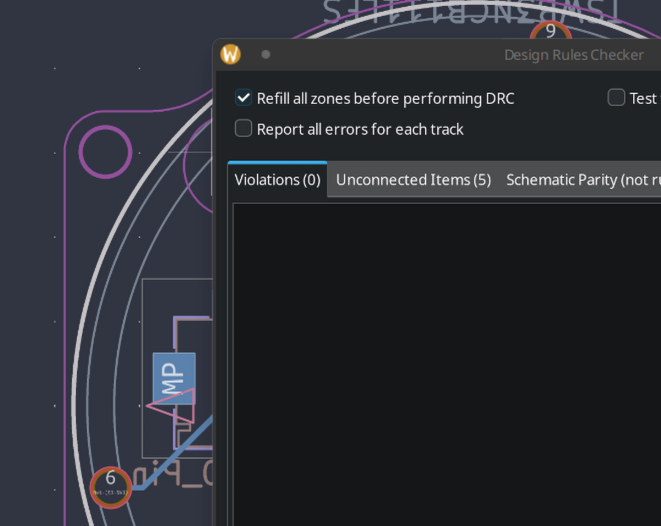Open the Violations (0) tab
Image resolution: width=661 pixels, height=526 pixels.
coord(277,180)
